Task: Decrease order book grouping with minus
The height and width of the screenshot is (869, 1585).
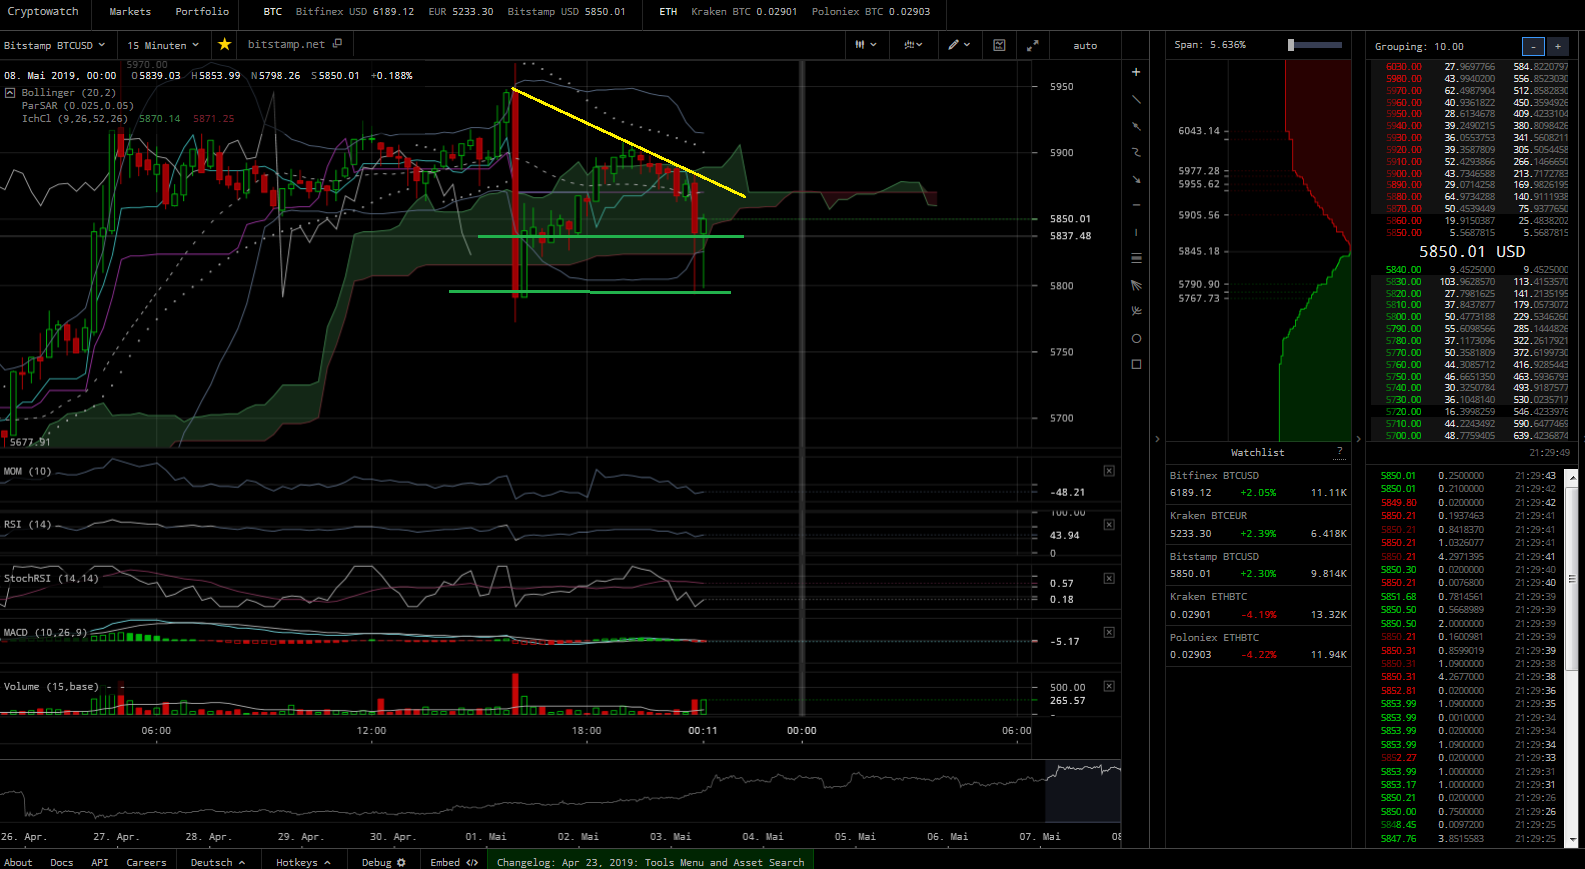Action: click(1533, 46)
